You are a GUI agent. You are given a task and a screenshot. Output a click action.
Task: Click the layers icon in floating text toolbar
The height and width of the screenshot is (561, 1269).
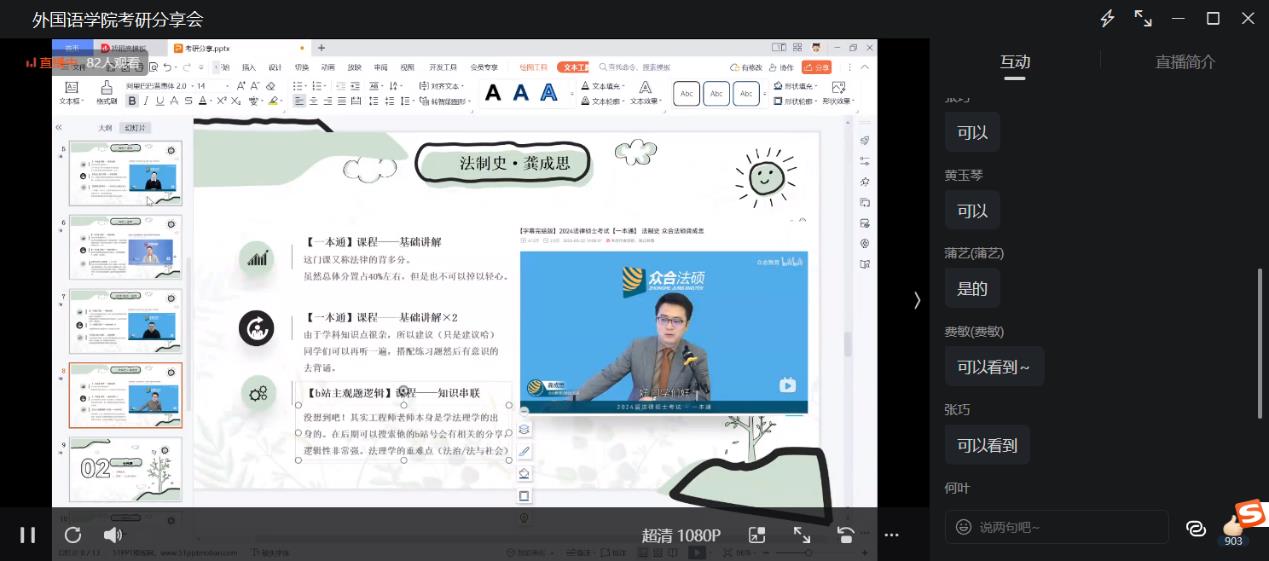tap(525, 429)
